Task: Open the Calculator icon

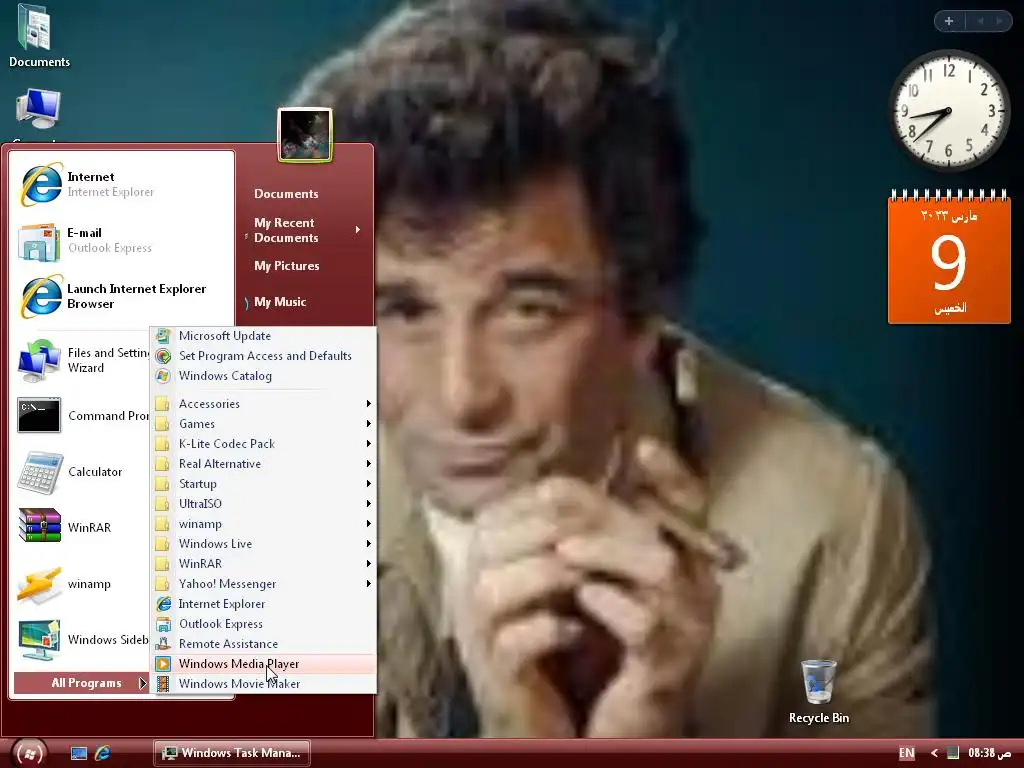Action: coord(40,472)
